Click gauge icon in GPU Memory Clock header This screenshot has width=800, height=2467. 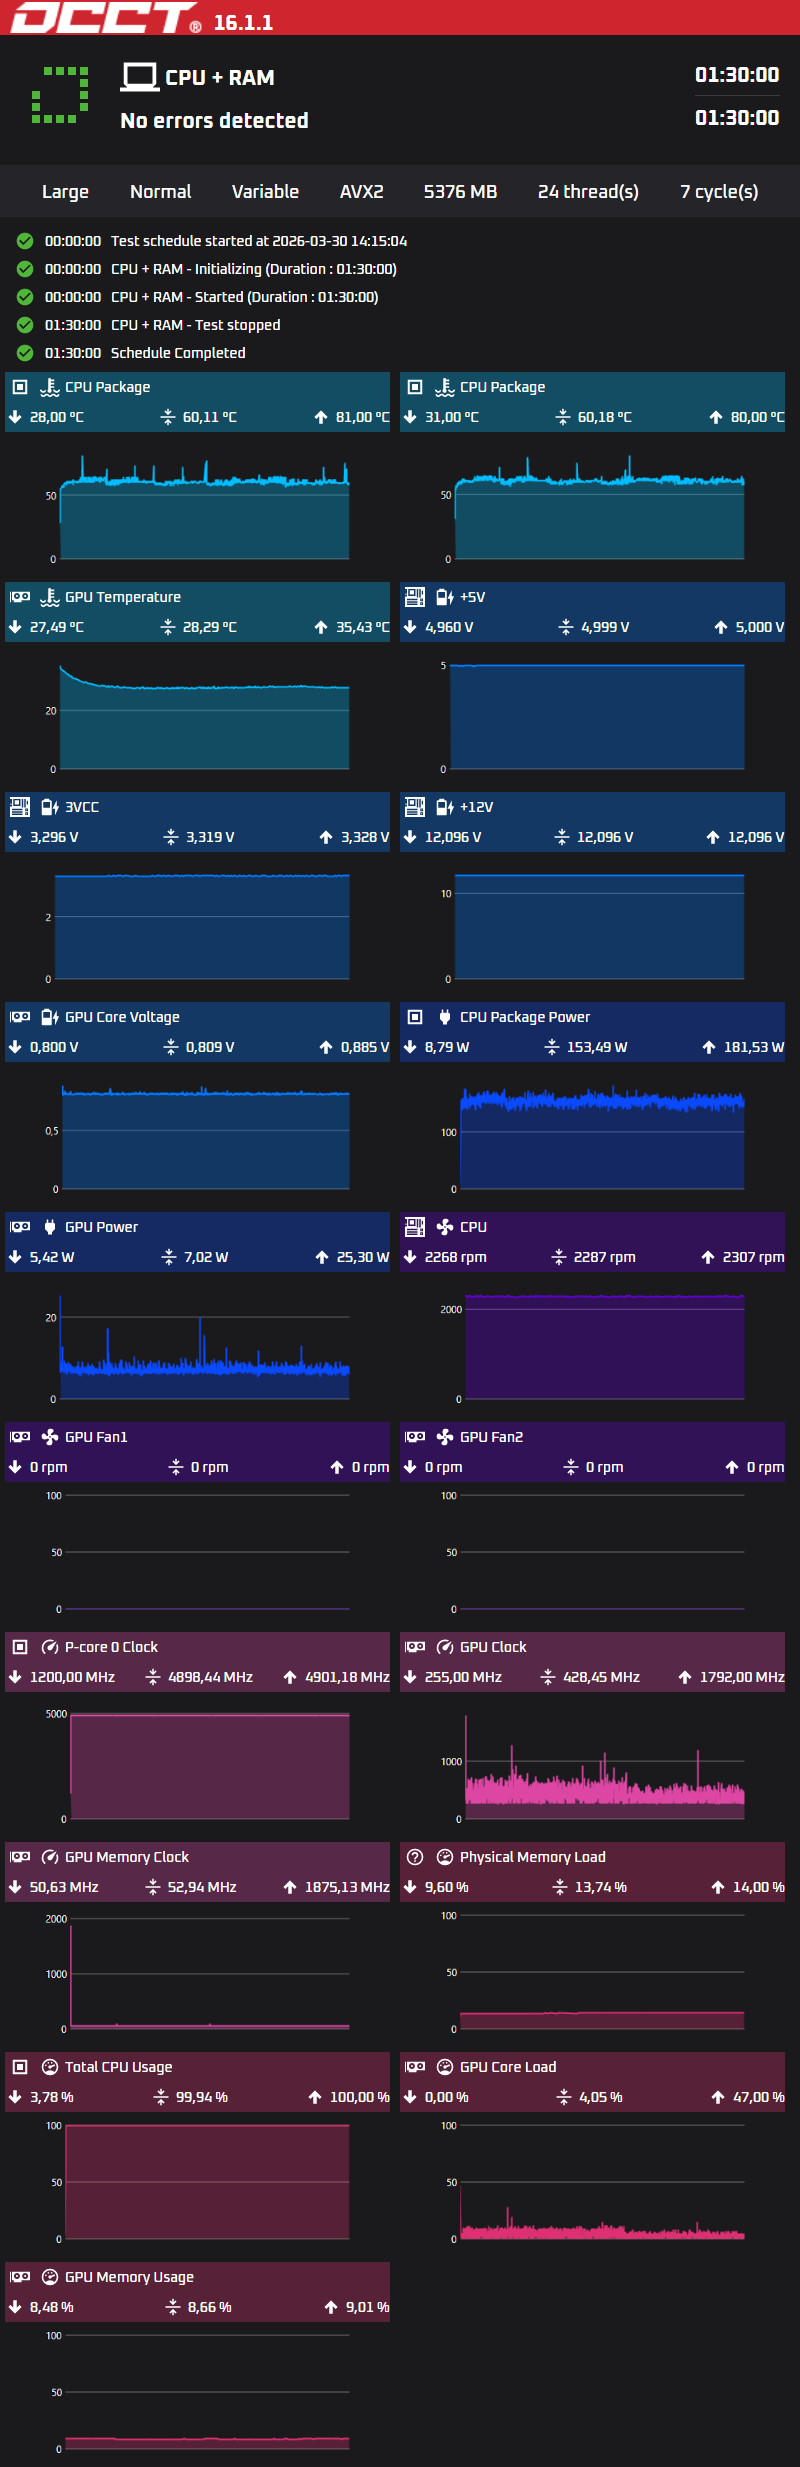(50, 1857)
